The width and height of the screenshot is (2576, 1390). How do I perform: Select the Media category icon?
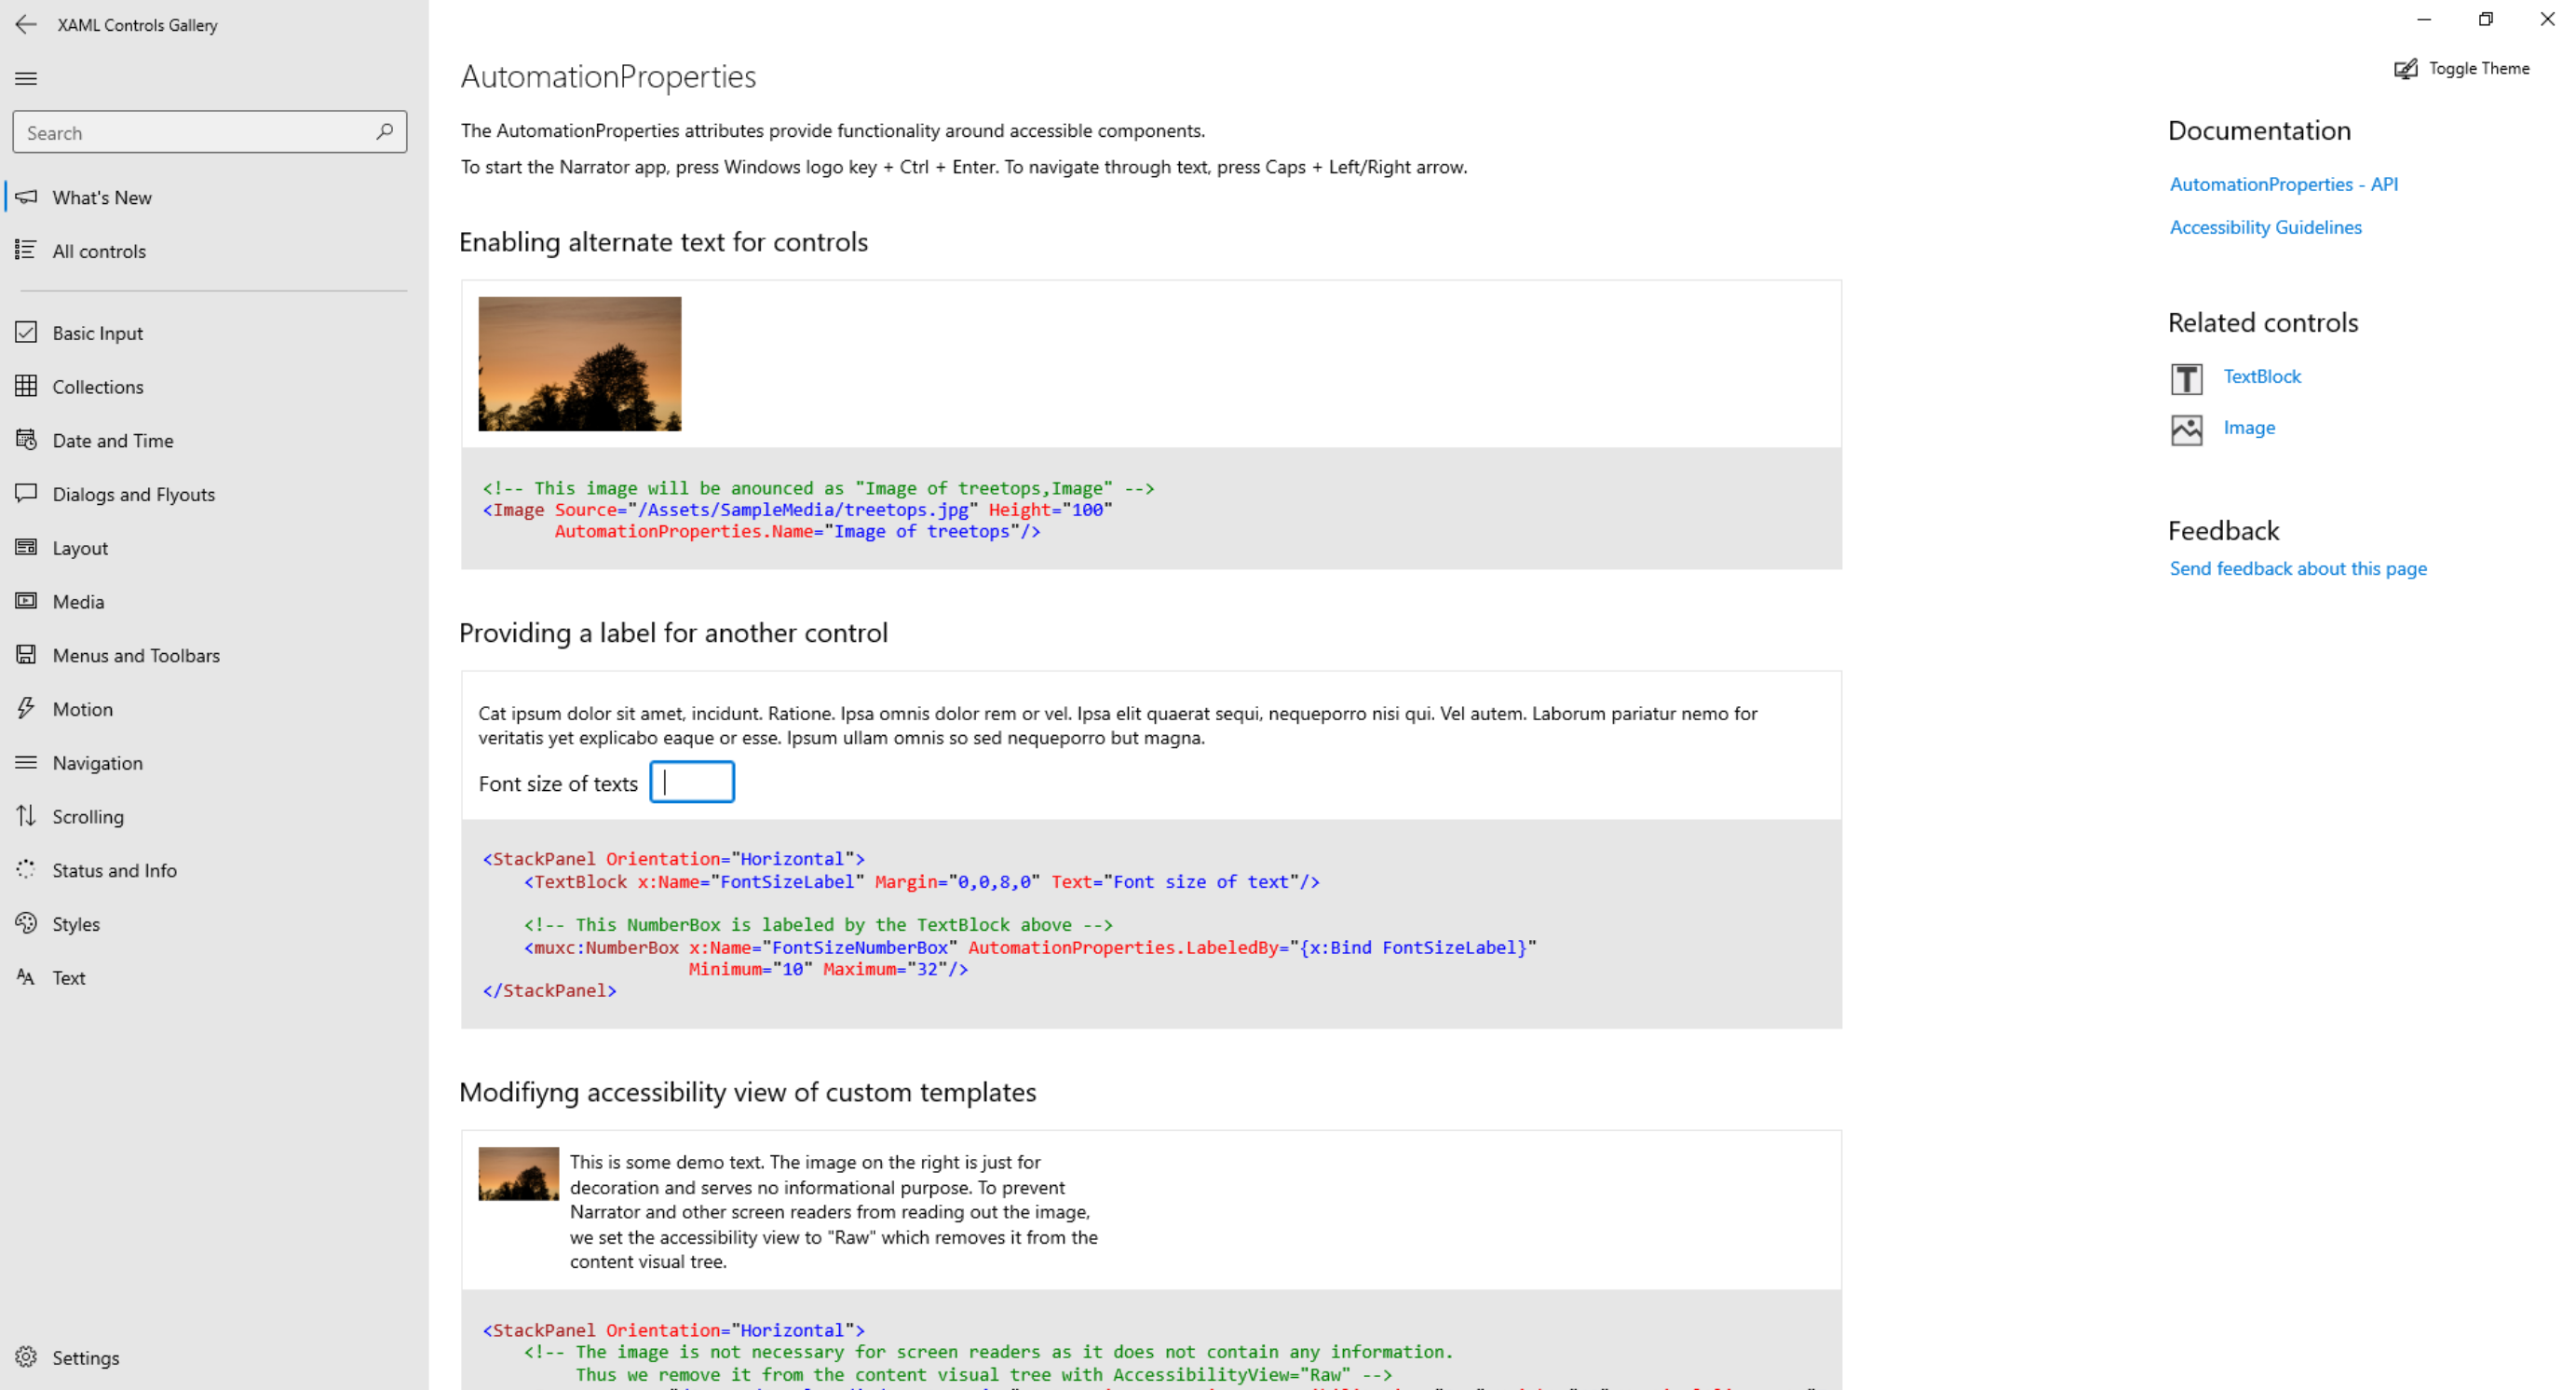tap(26, 601)
